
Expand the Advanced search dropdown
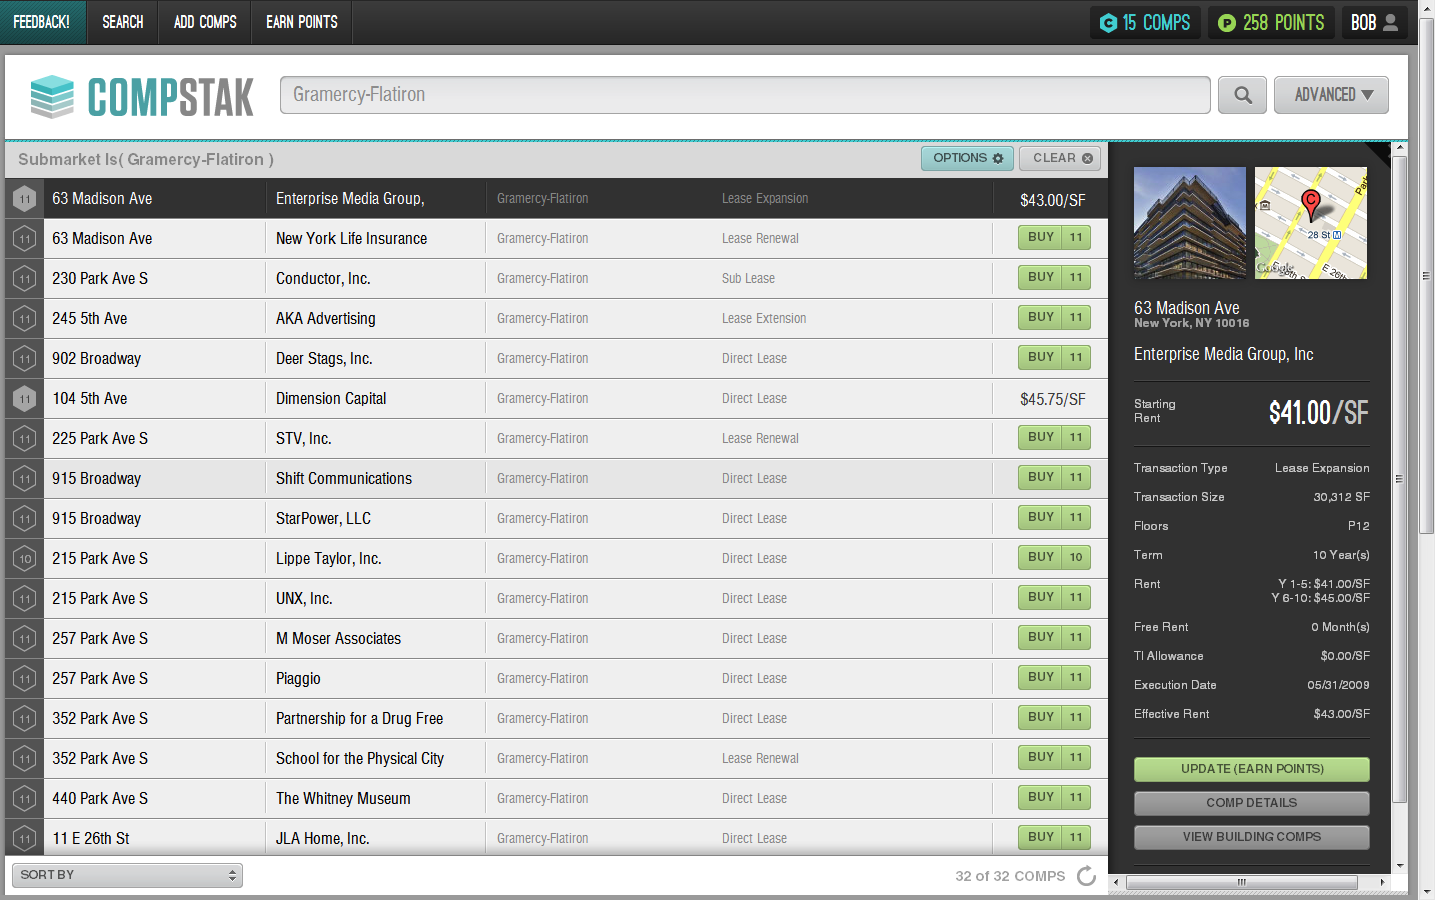coord(1331,95)
